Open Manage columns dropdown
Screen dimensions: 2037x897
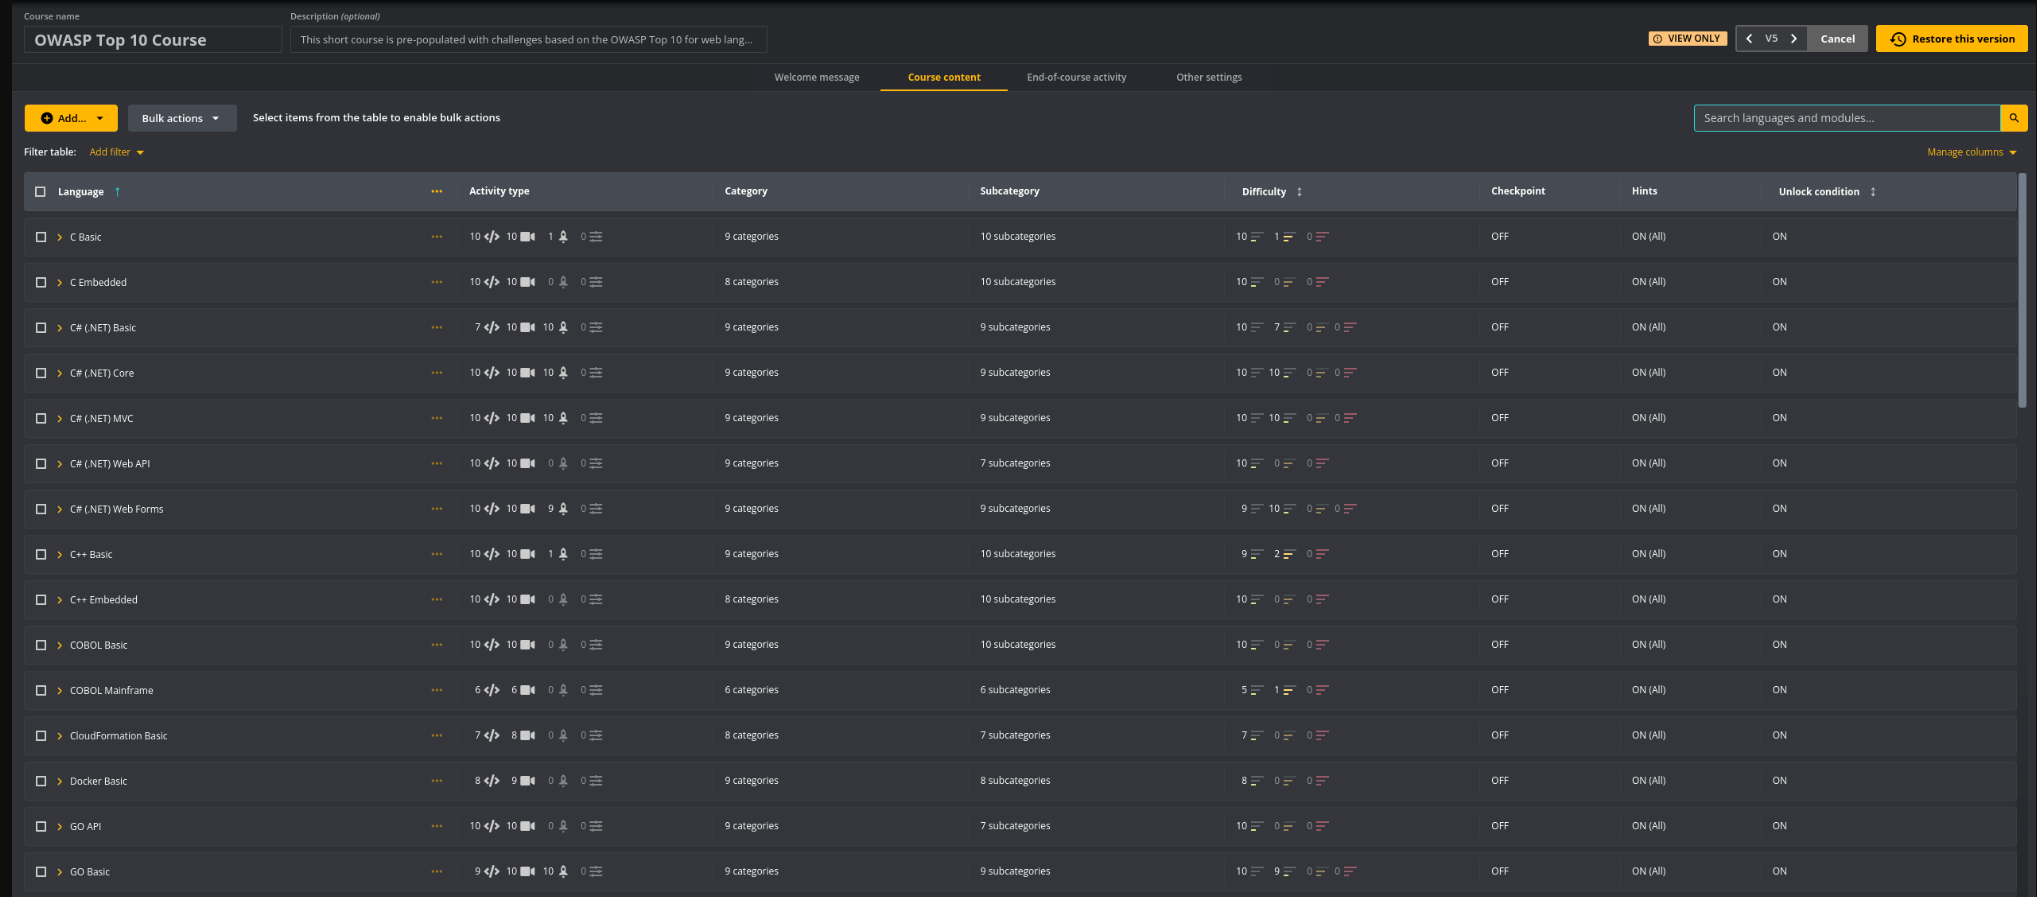coord(1972,152)
